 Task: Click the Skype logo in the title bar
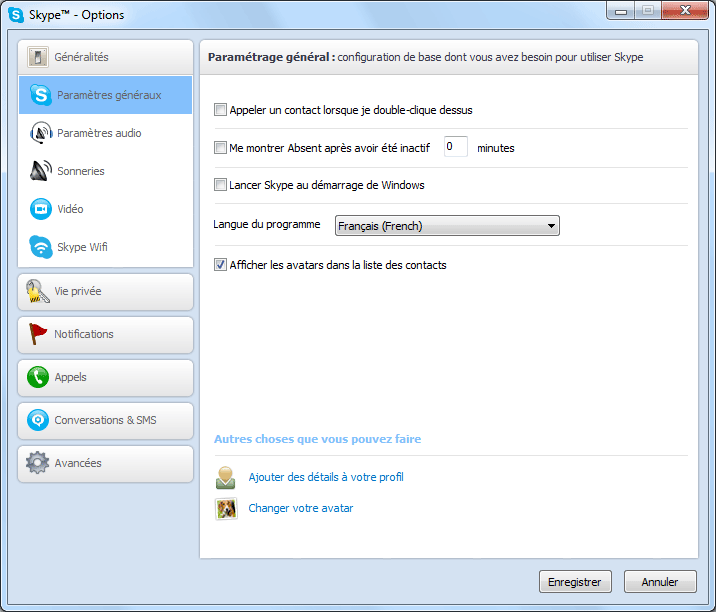tap(16, 15)
